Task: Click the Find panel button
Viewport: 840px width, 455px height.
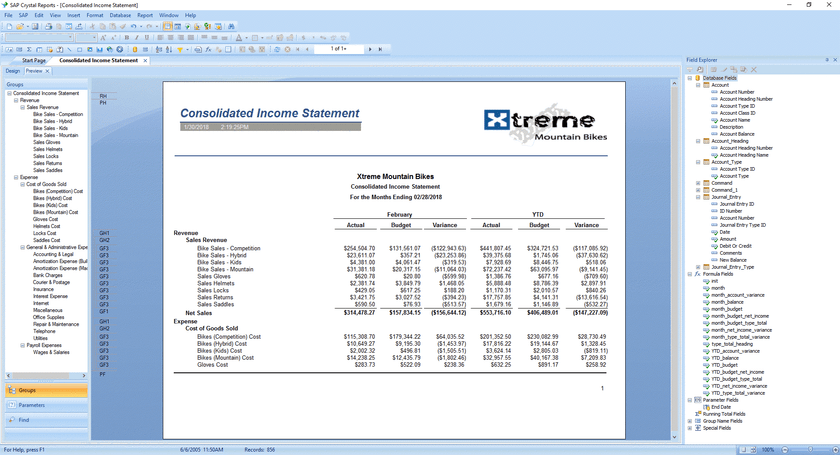Action: tap(47, 420)
